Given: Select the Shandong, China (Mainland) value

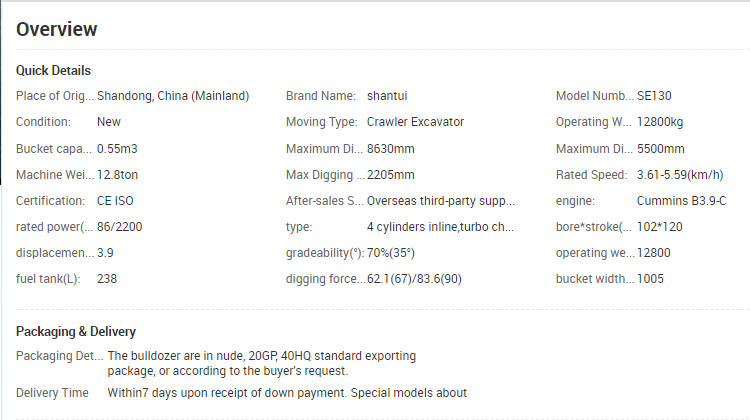Looking at the screenshot, I should tap(173, 96).
